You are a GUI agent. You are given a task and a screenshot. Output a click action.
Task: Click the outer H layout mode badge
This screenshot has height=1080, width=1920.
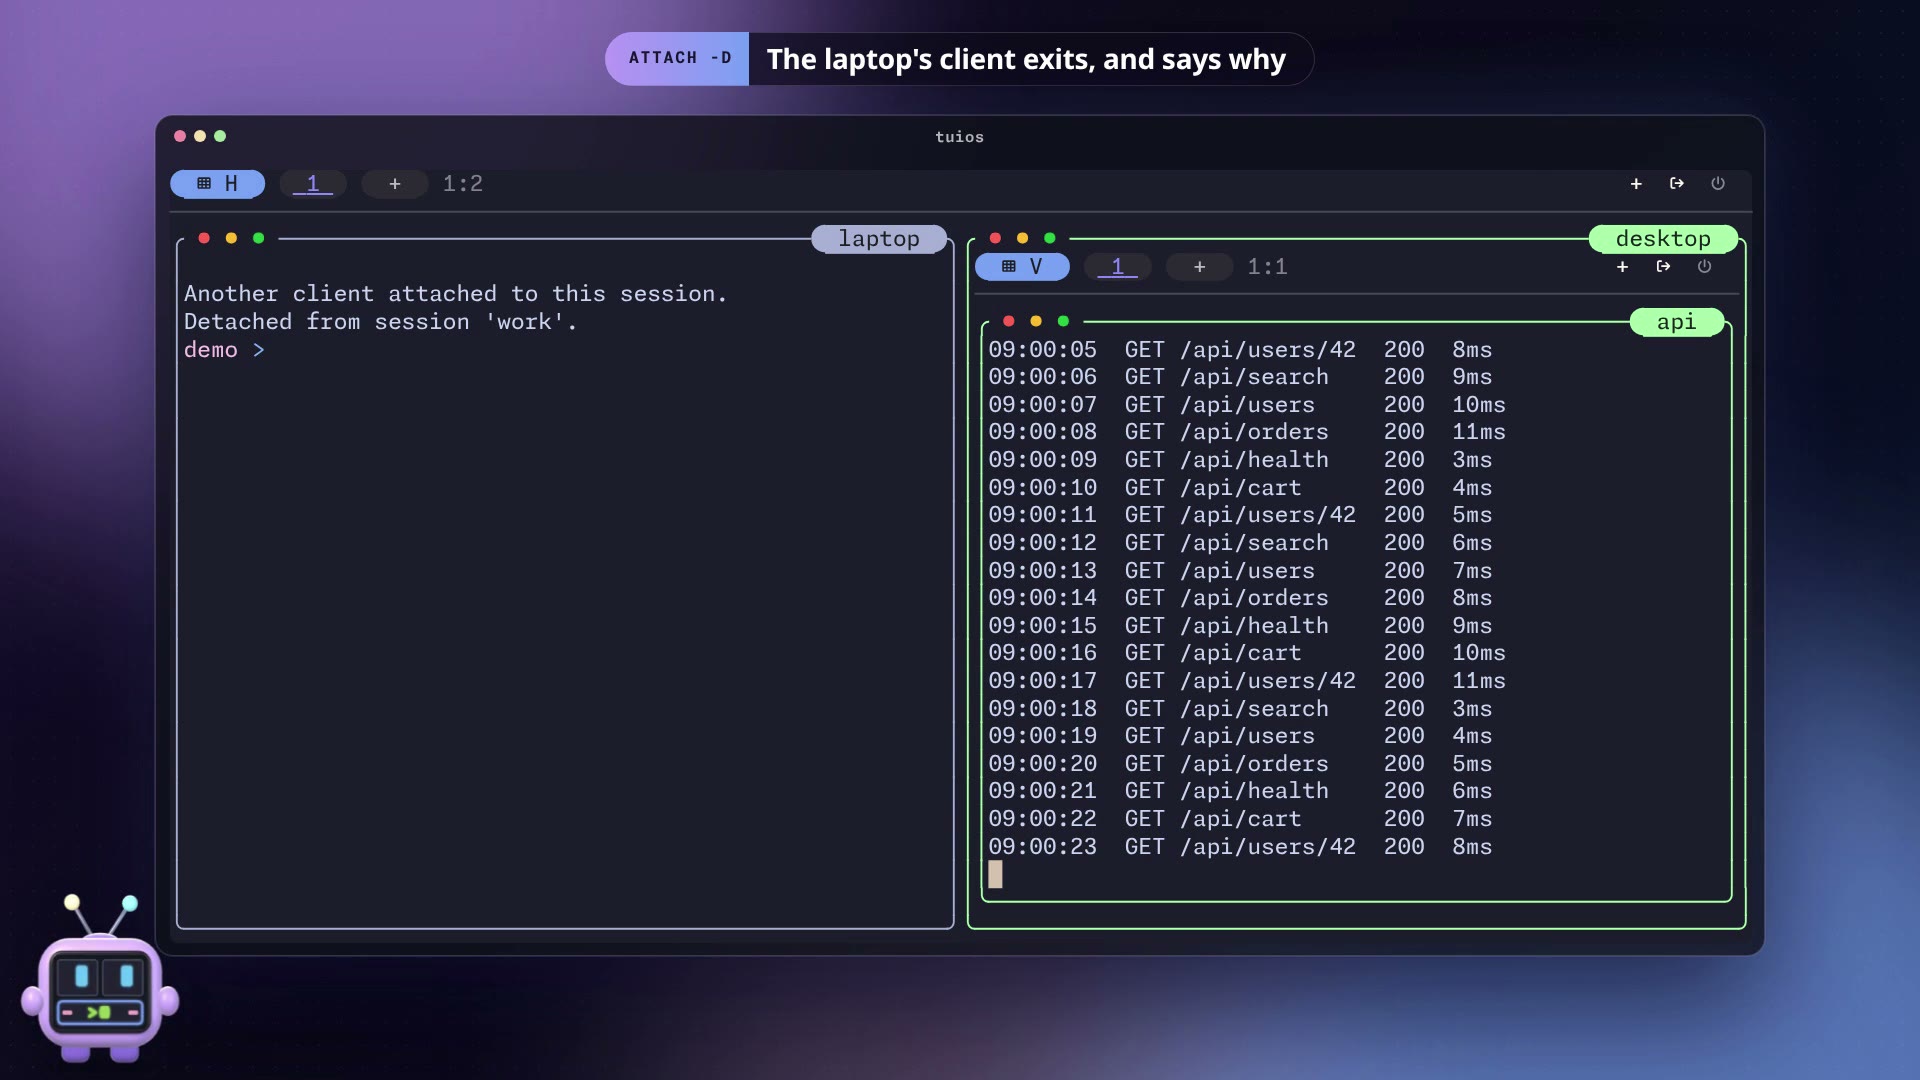click(217, 184)
